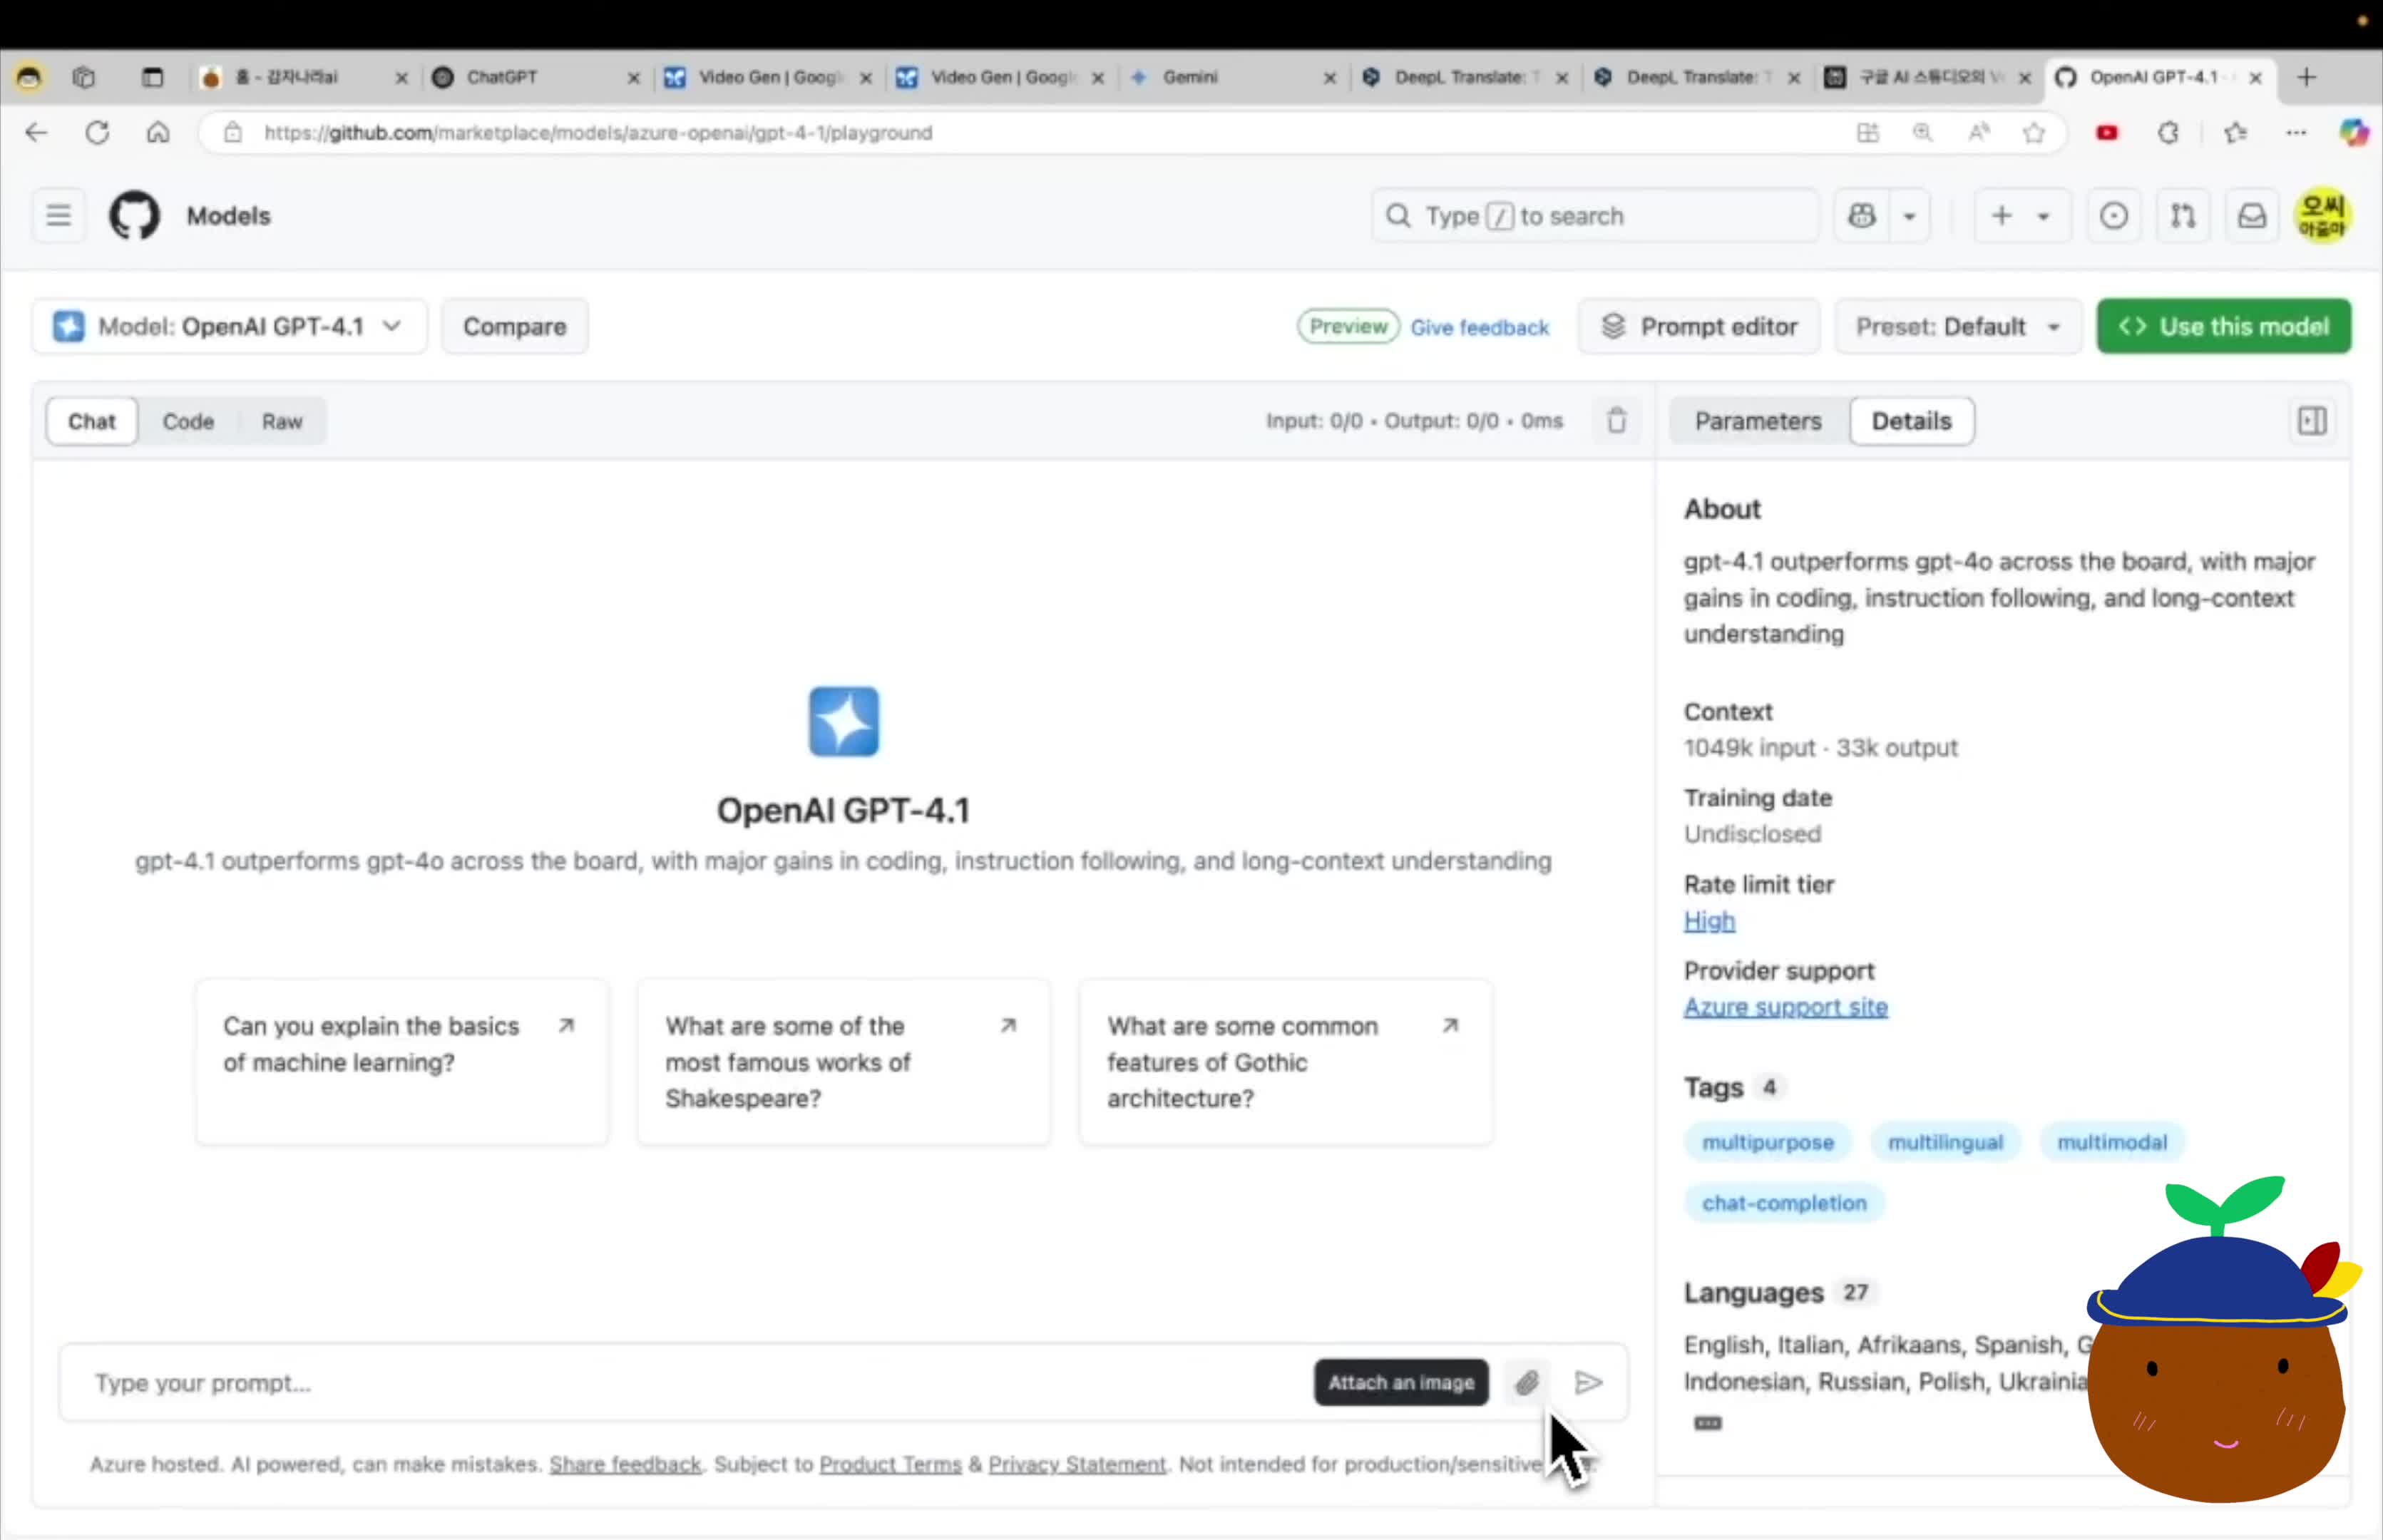
Task: Click the multilingual tag
Action: click(x=1945, y=1143)
